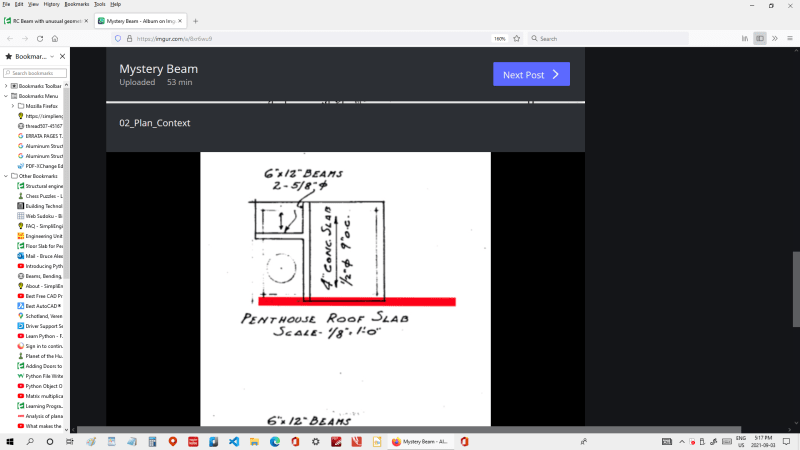Open new tab with plus button
Image resolution: width=800 pixels, height=450 pixels.
tap(195, 21)
